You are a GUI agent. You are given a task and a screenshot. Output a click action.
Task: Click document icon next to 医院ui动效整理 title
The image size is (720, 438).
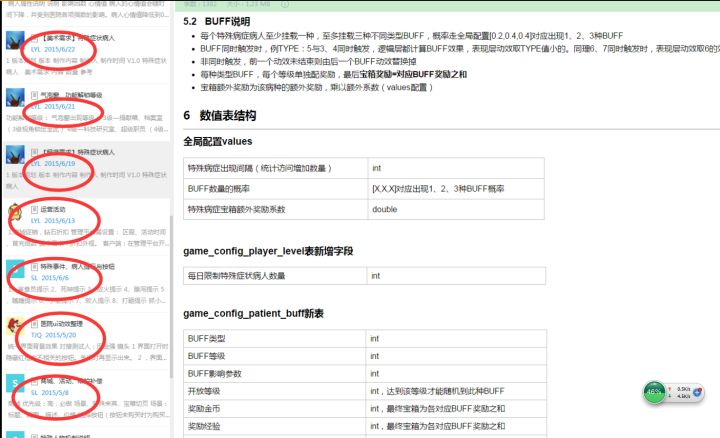[34, 324]
